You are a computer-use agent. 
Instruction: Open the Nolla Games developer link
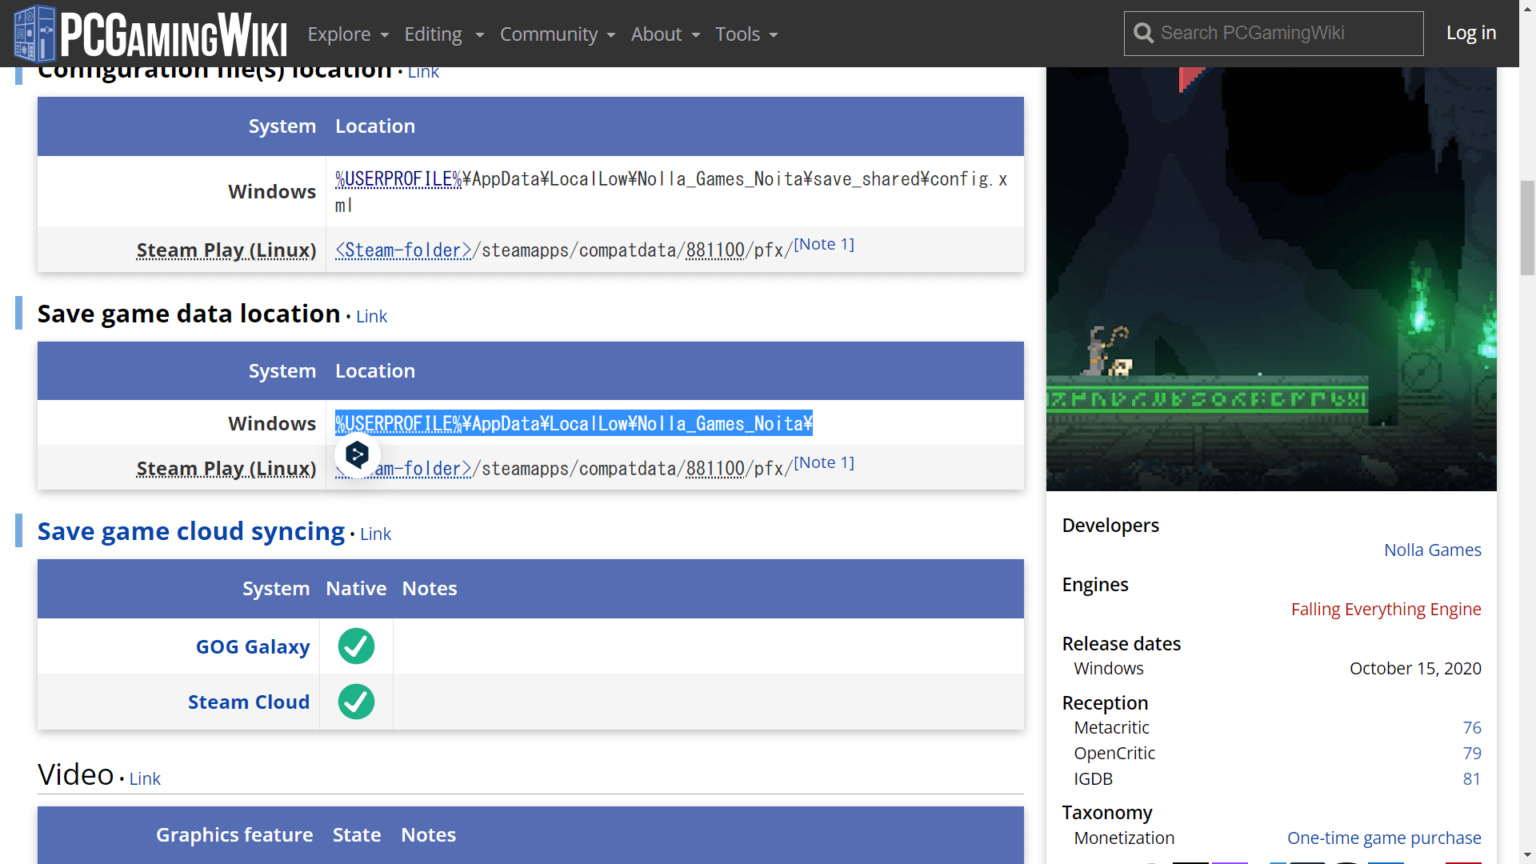(x=1432, y=550)
